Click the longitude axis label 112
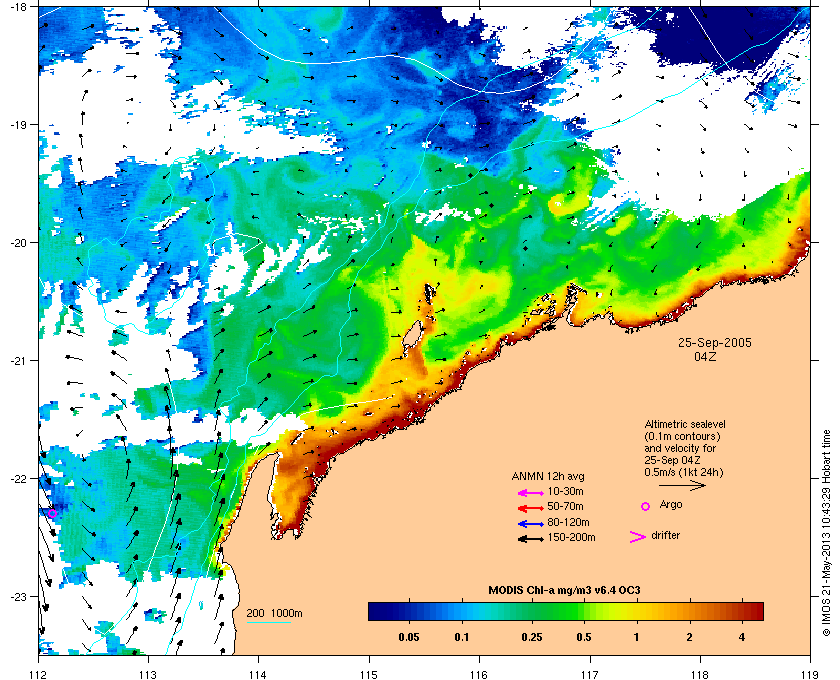This screenshot has width=840, height=680. pos(38,674)
